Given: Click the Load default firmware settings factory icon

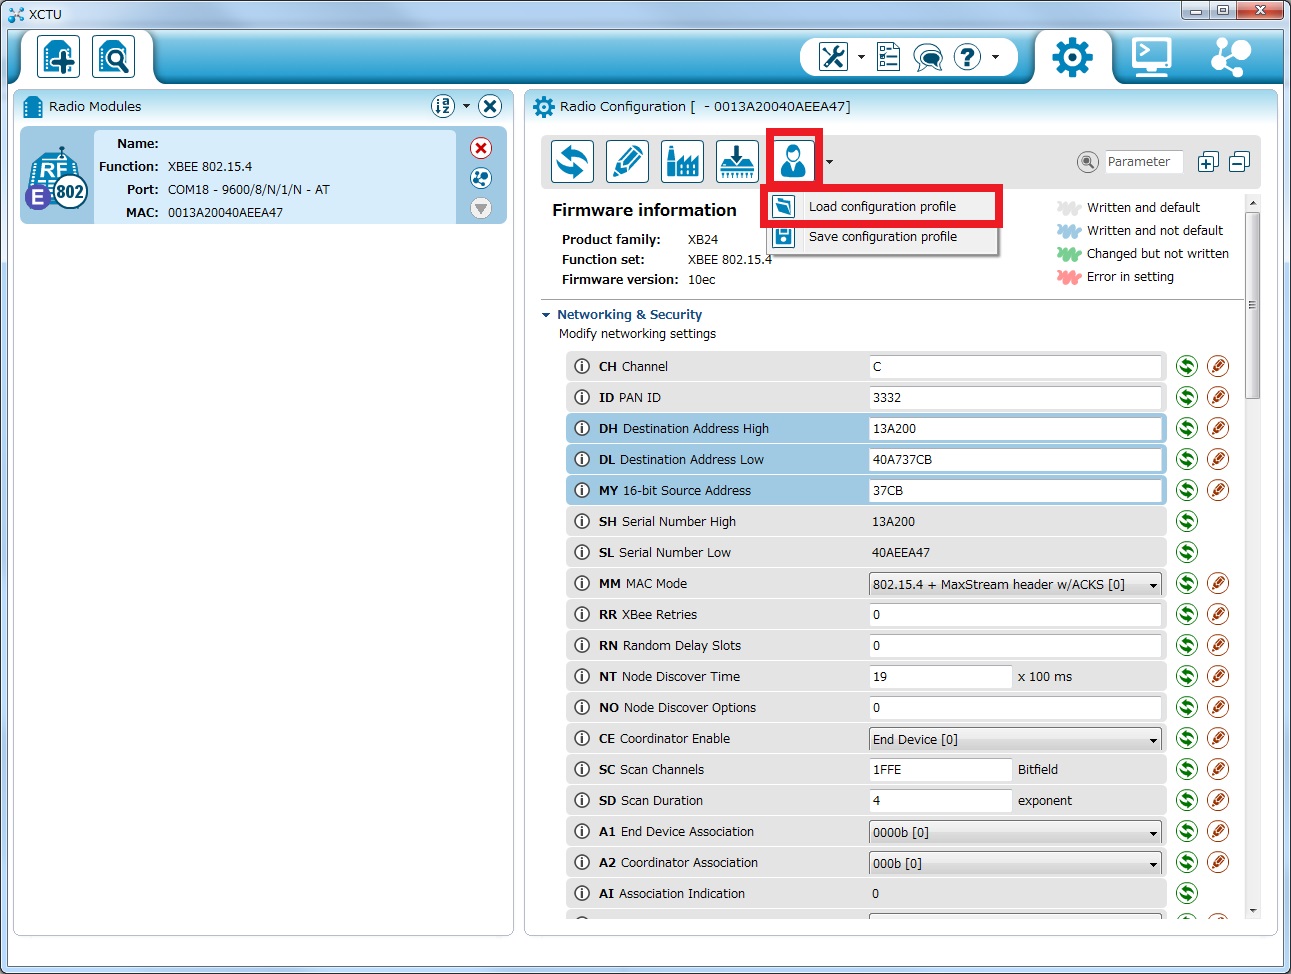Looking at the screenshot, I should pyautogui.click(x=682, y=161).
